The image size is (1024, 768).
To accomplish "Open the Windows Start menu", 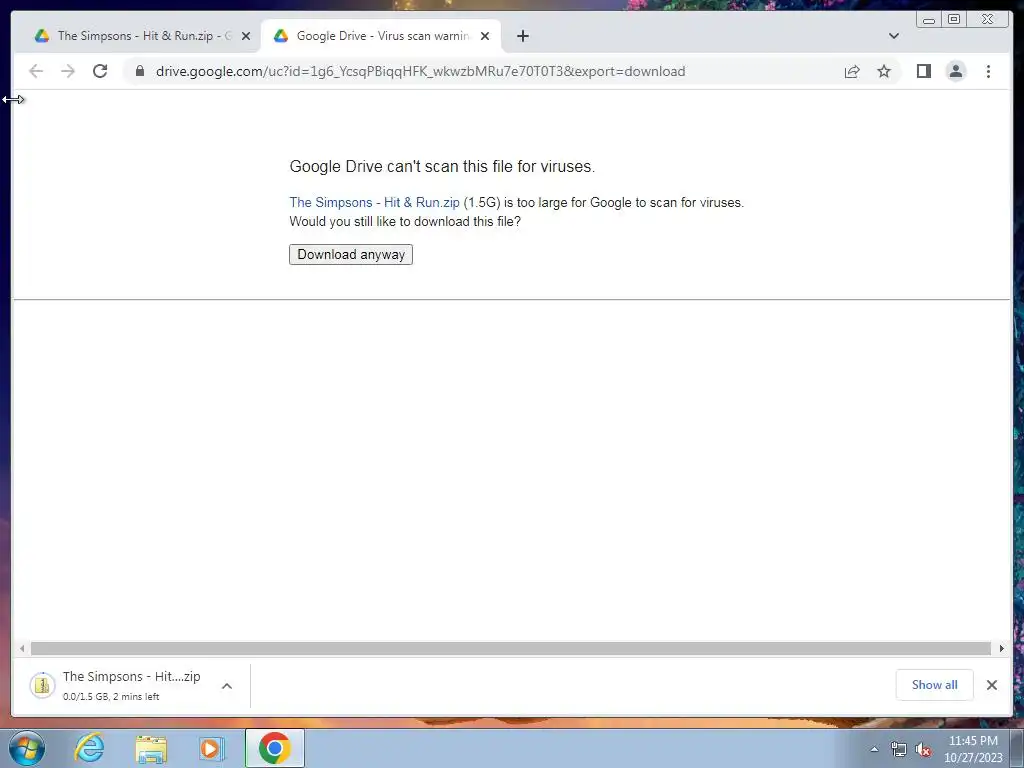I will (27, 748).
